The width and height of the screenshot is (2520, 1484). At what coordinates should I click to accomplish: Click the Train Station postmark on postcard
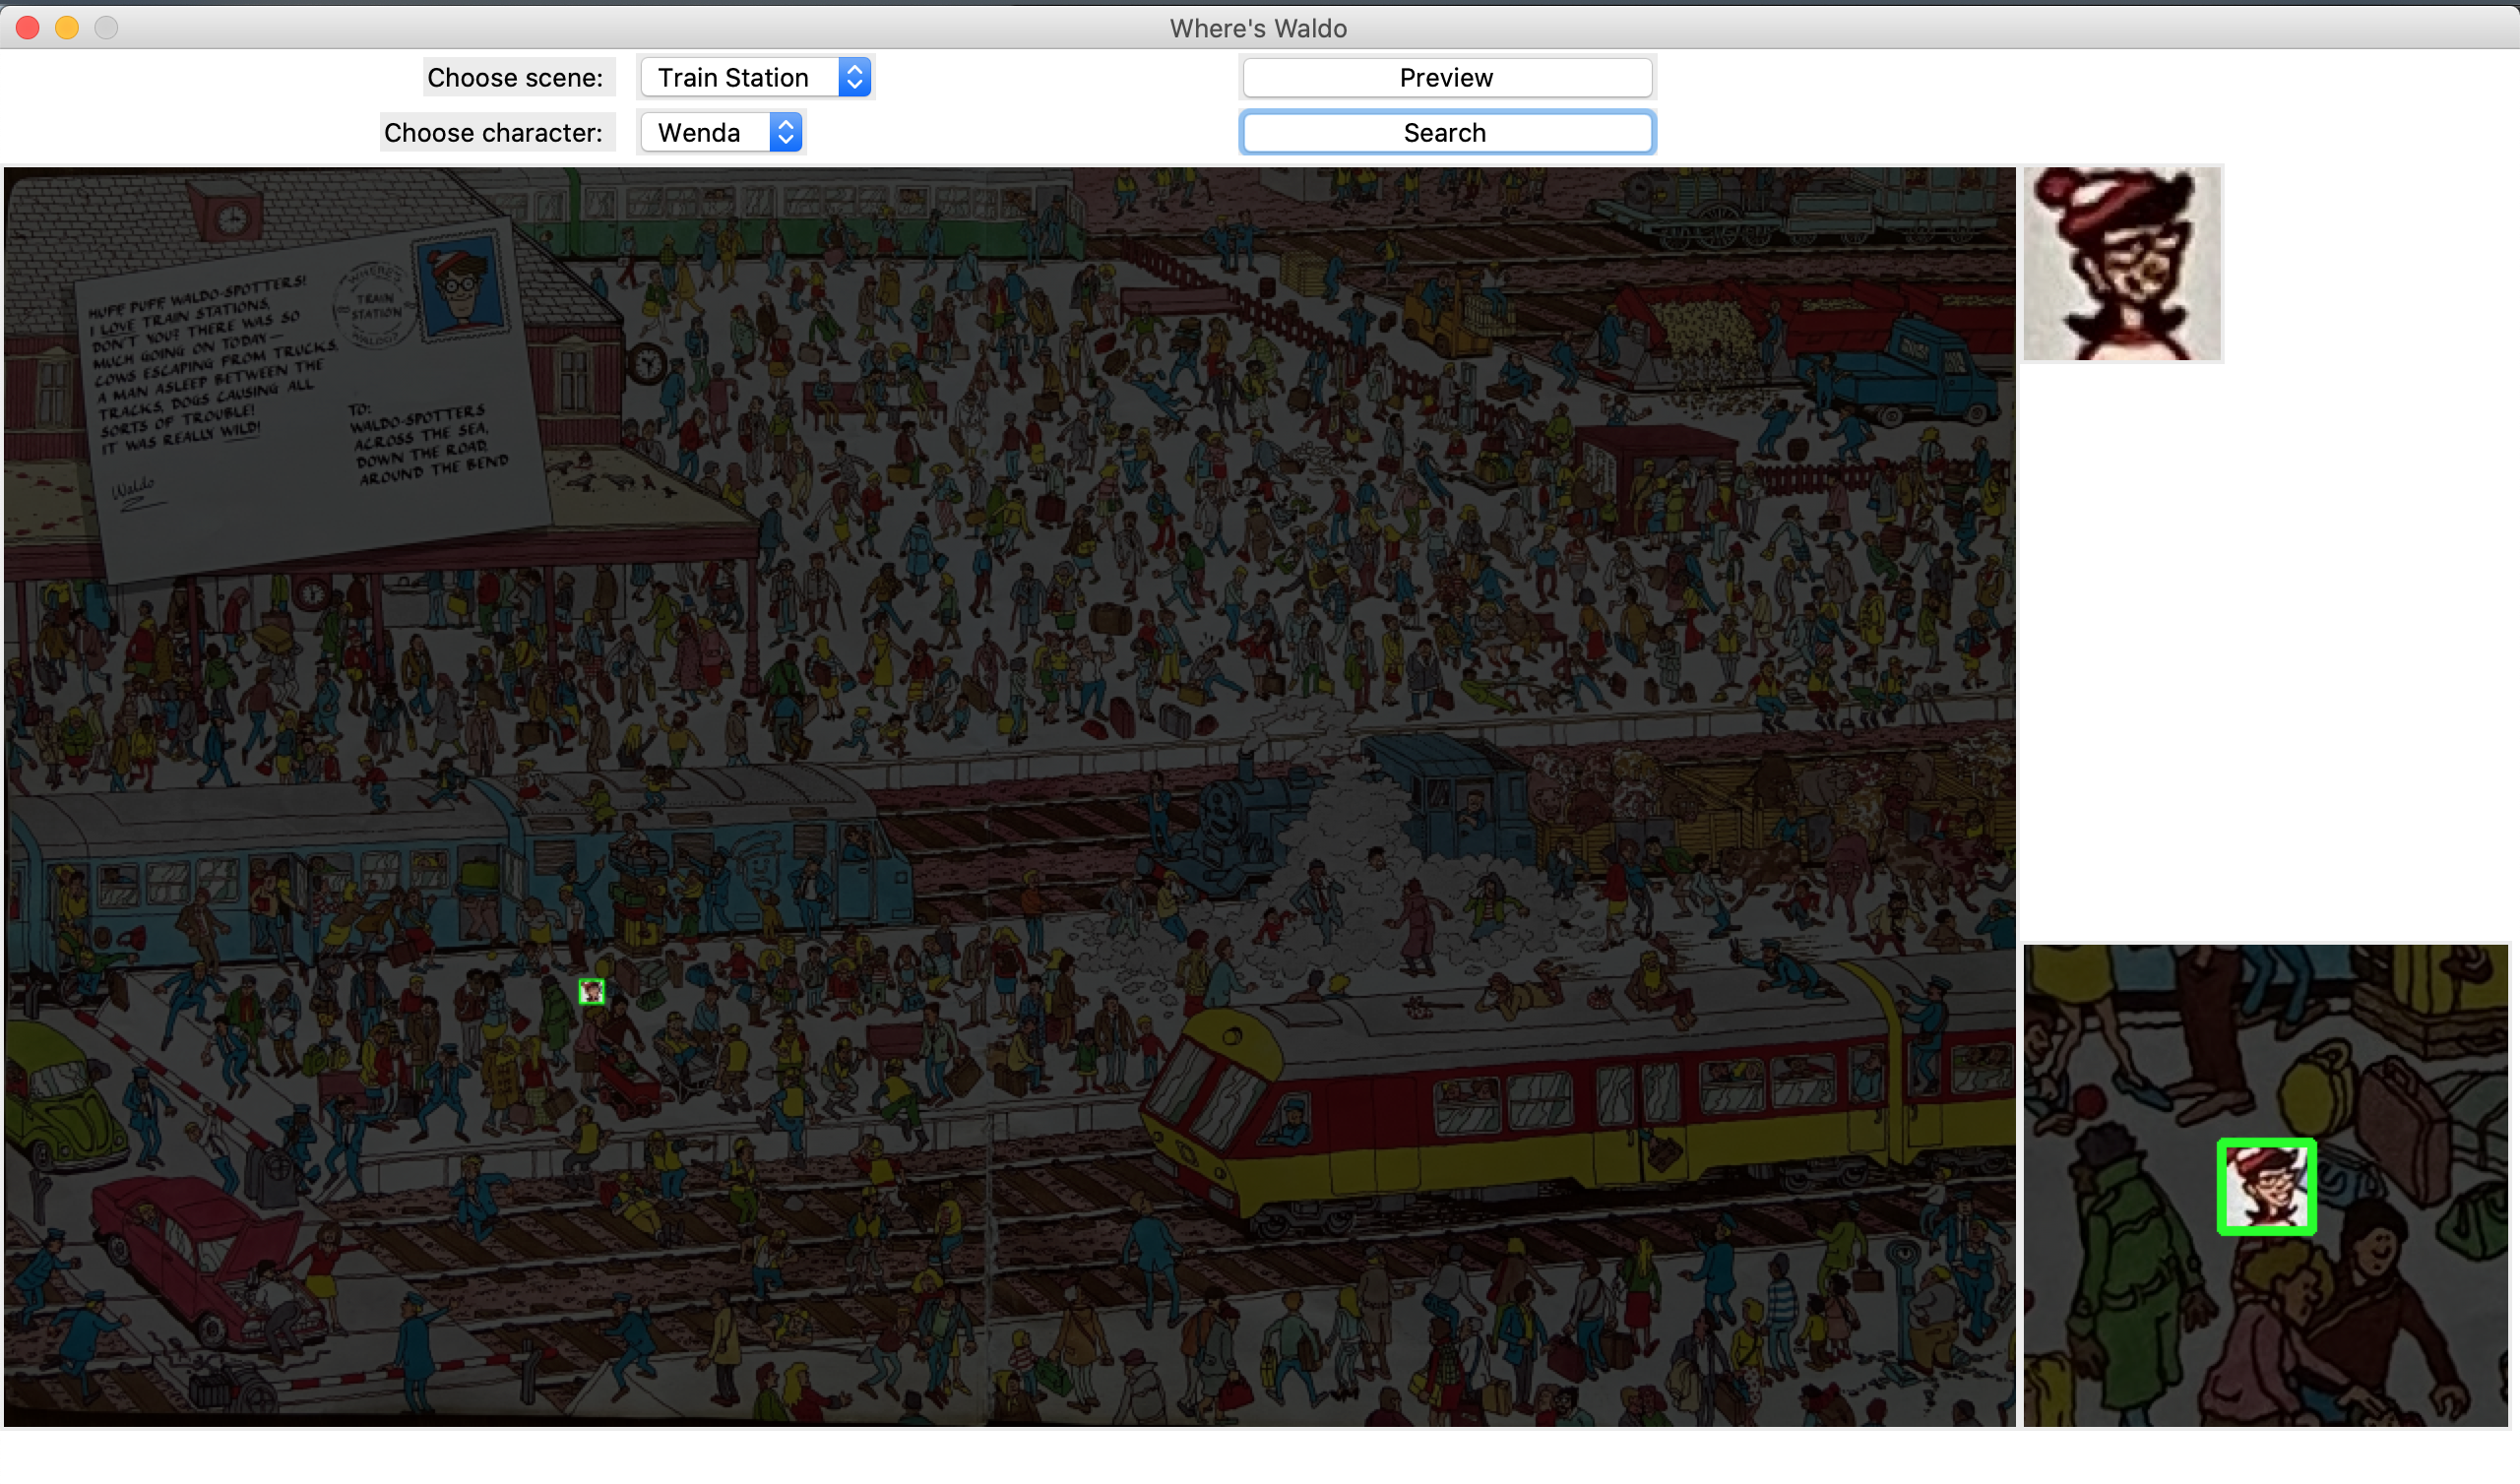[374, 306]
